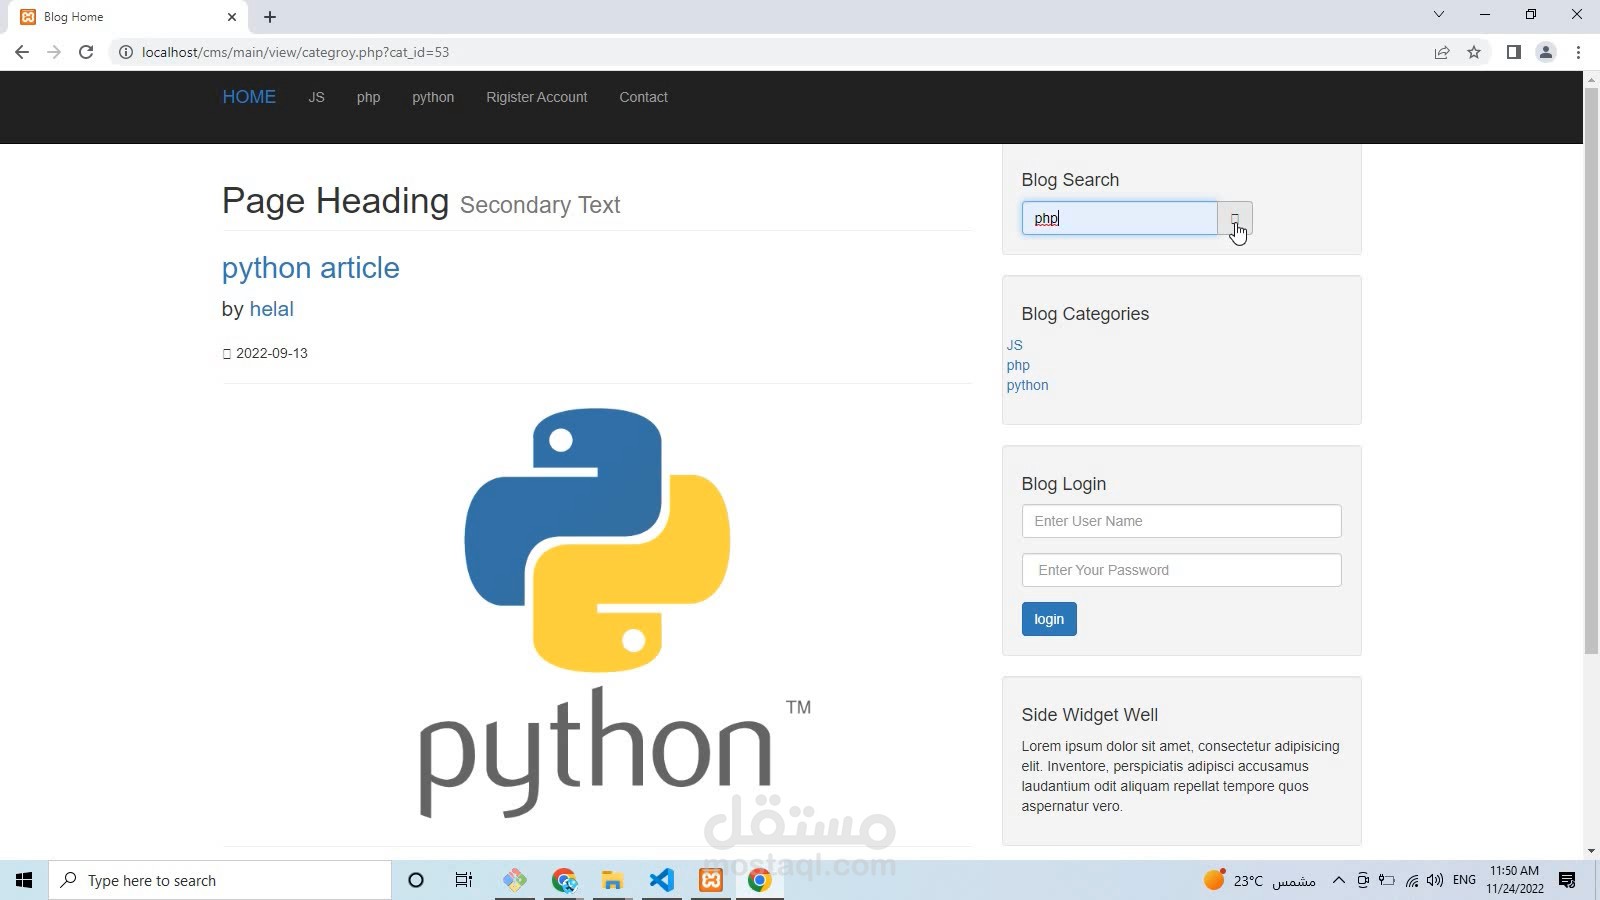Open the JS navbar item

(316, 97)
